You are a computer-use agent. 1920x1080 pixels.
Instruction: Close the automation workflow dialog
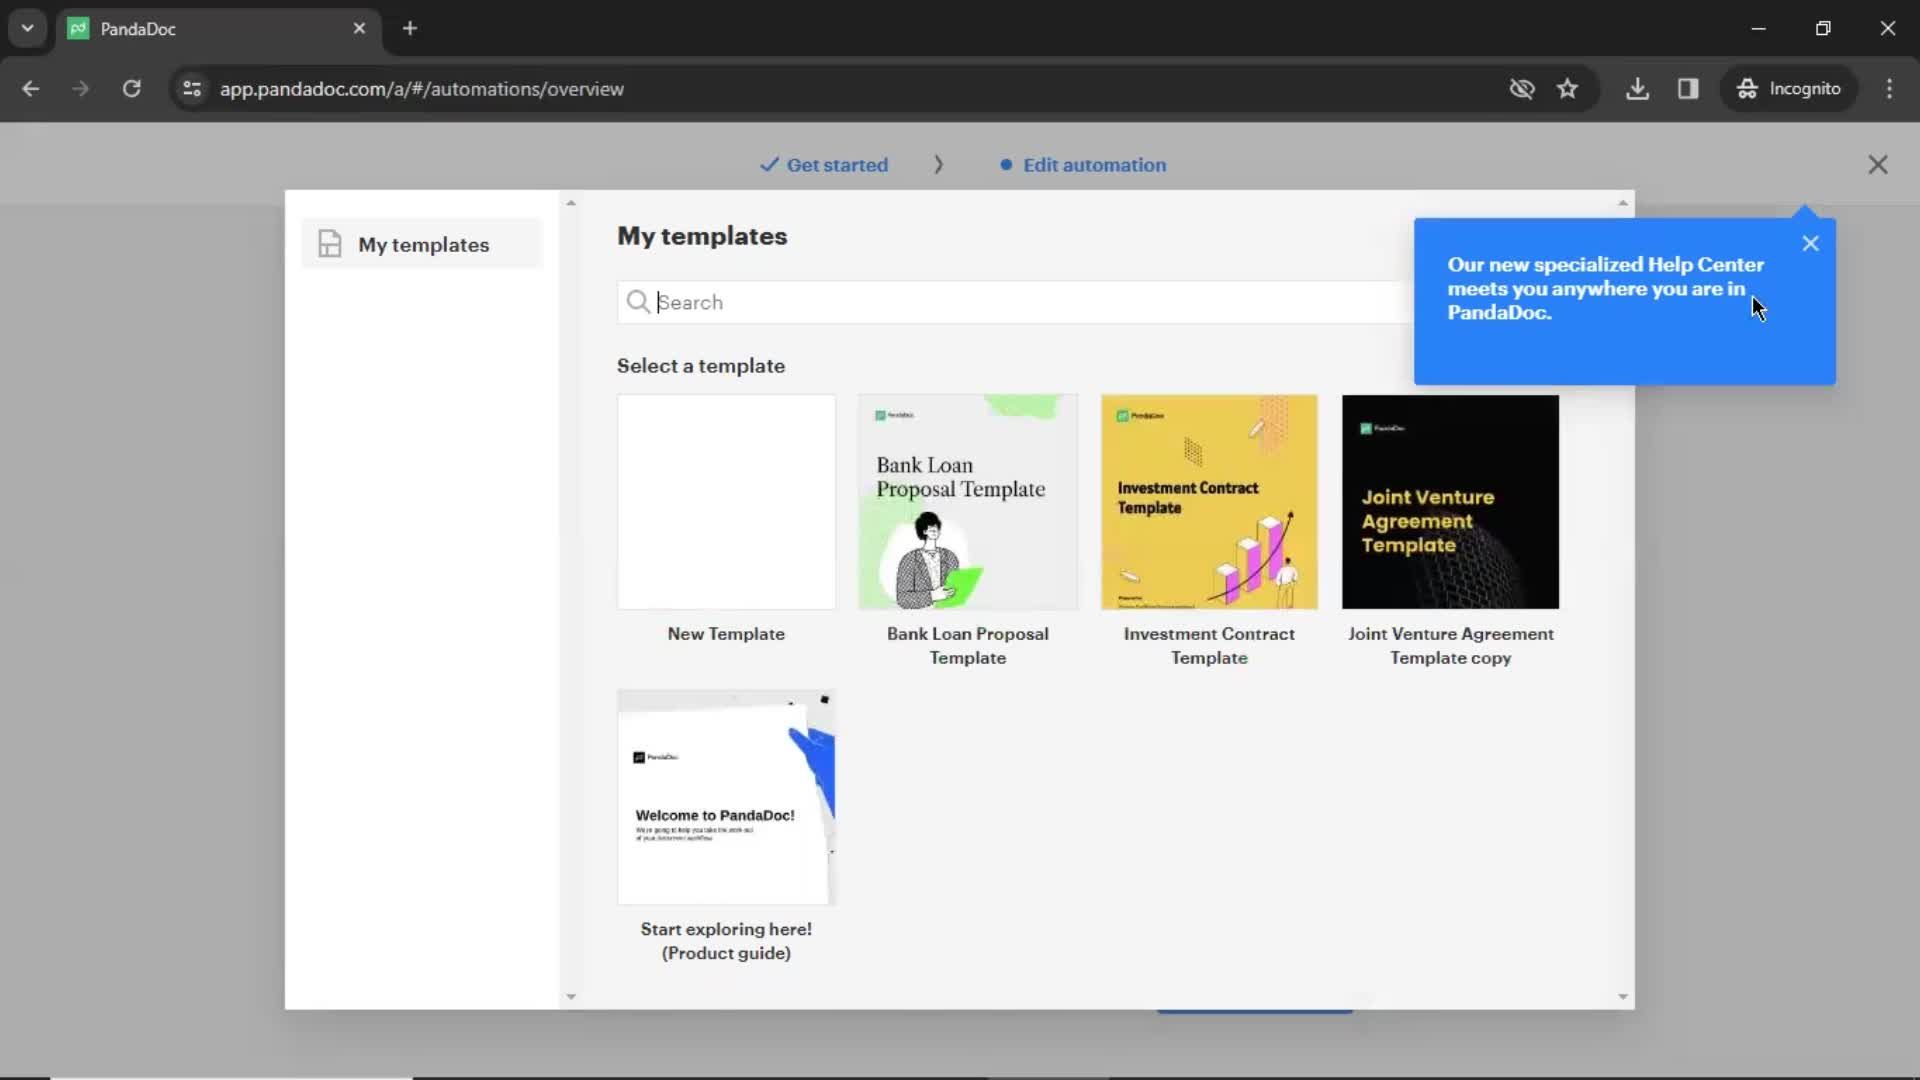coord(1876,164)
